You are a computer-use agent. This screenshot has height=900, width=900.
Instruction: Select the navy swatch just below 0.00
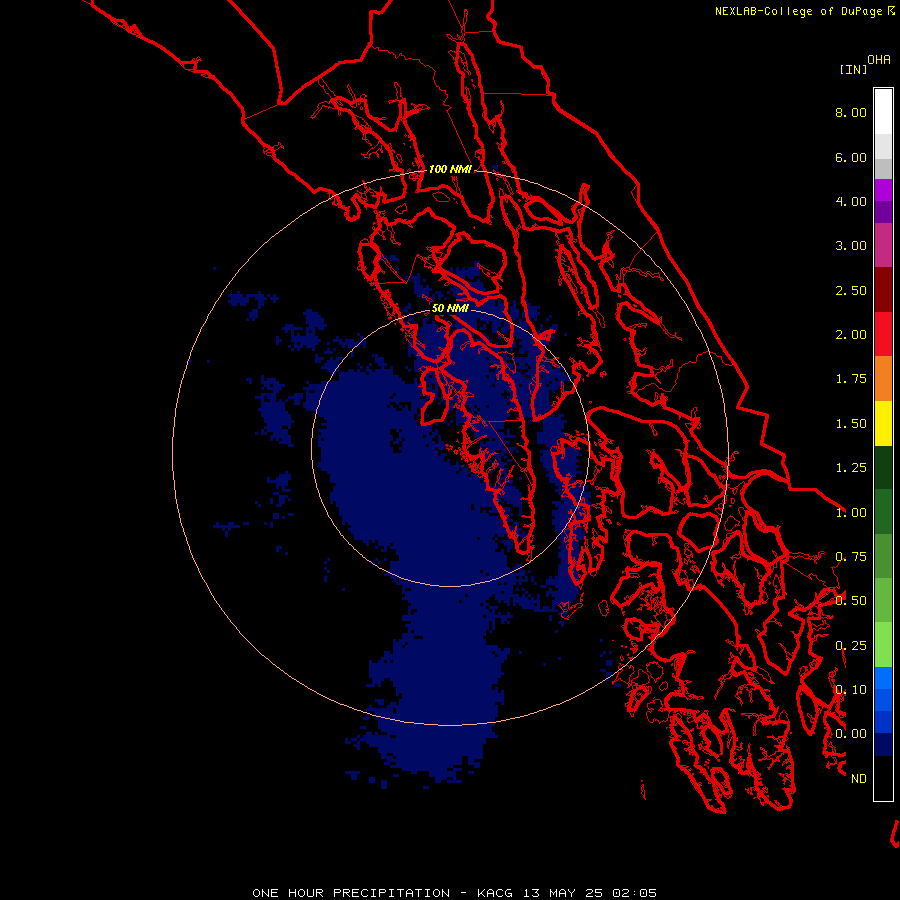coord(883,745)
